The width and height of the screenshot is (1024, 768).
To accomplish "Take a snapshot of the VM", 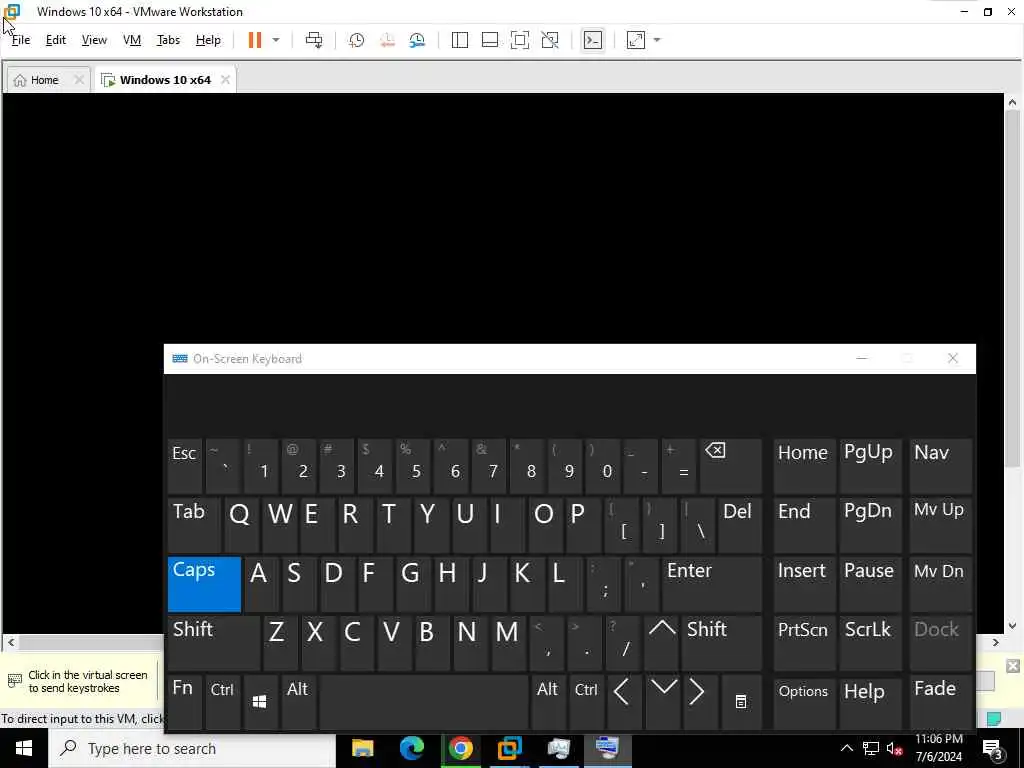I will [357, 40].
